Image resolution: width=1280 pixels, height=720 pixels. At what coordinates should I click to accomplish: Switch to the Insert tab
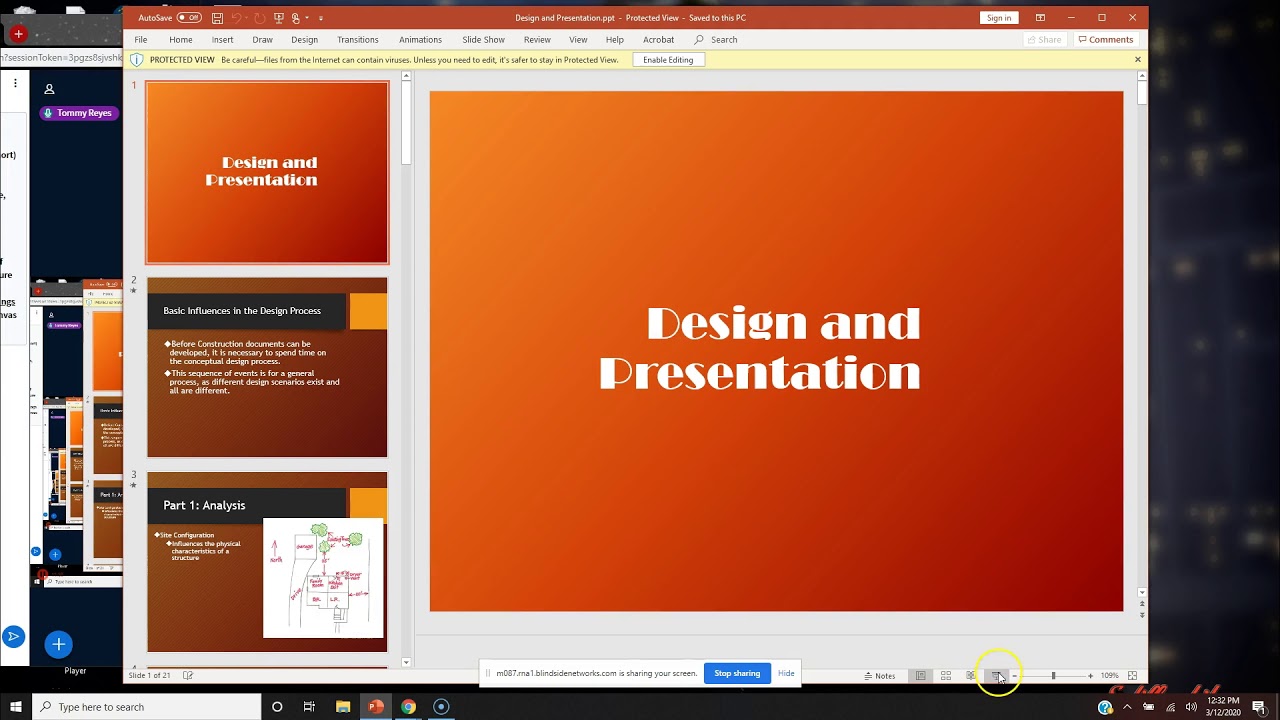pos(223,40)
